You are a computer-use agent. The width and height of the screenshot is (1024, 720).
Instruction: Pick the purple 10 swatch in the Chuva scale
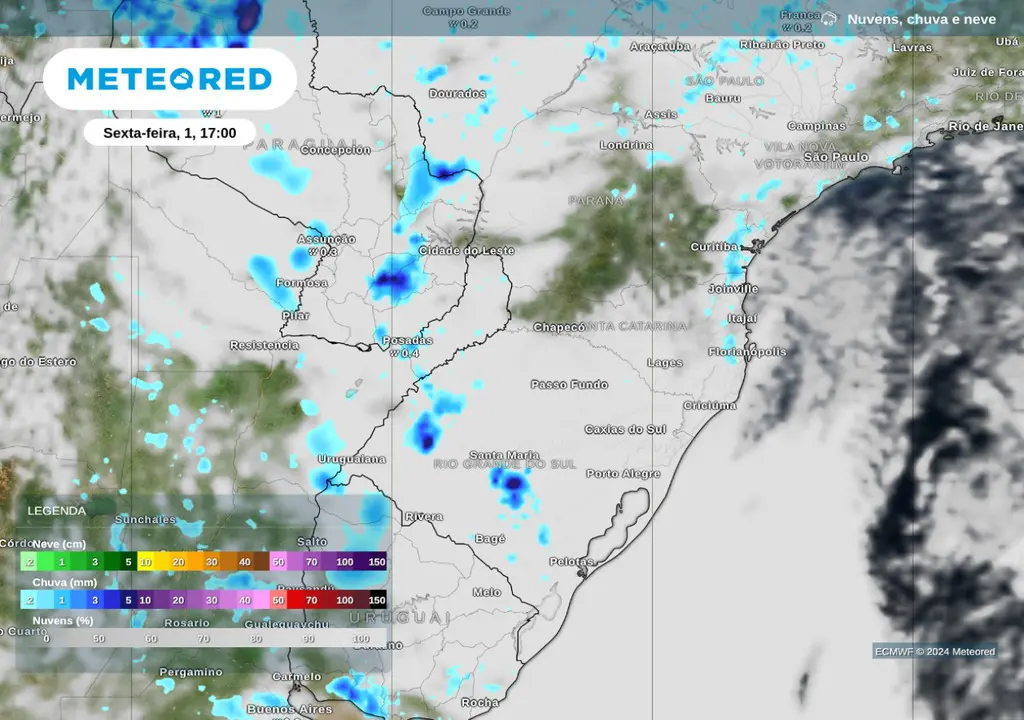pos(145,600)
